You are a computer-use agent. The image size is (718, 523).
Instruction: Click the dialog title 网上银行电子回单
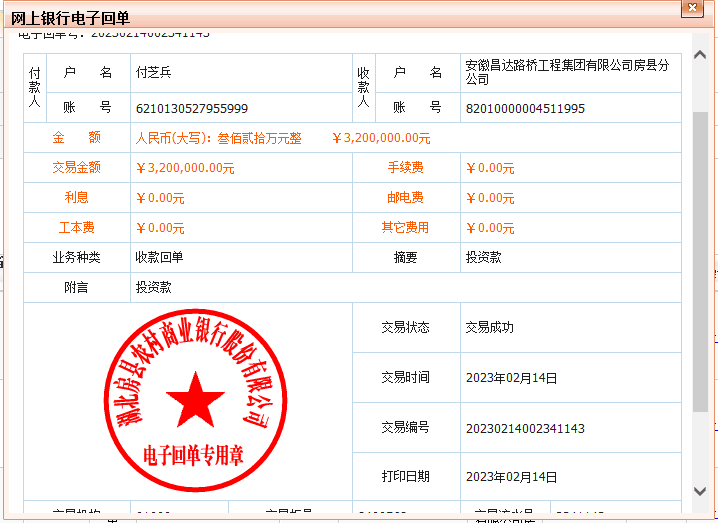(70, 18)
